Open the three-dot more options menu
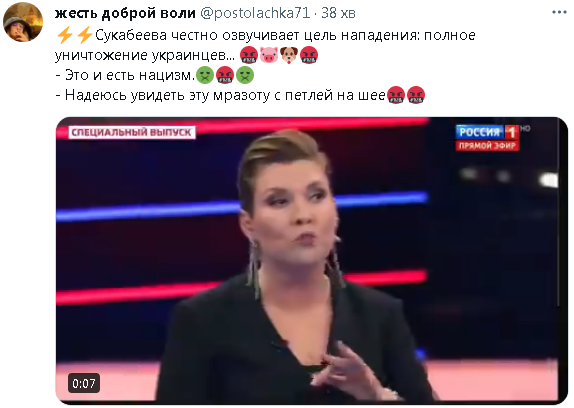The height and width of the screenshot is (408, 574). [x=559, y=12]
